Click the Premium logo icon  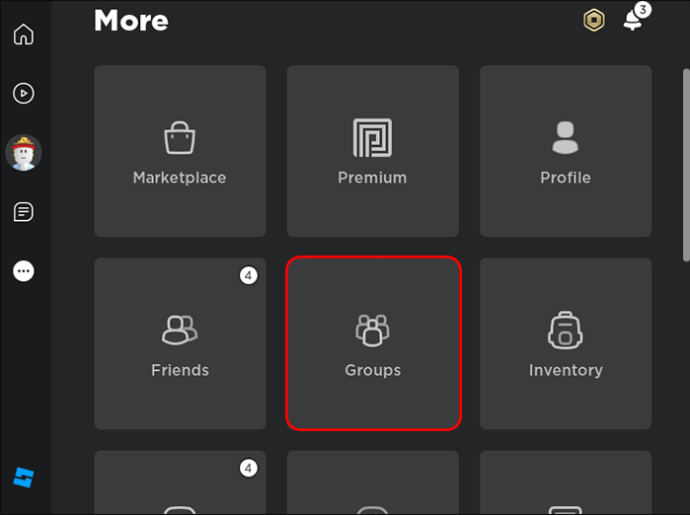(372, 138)
